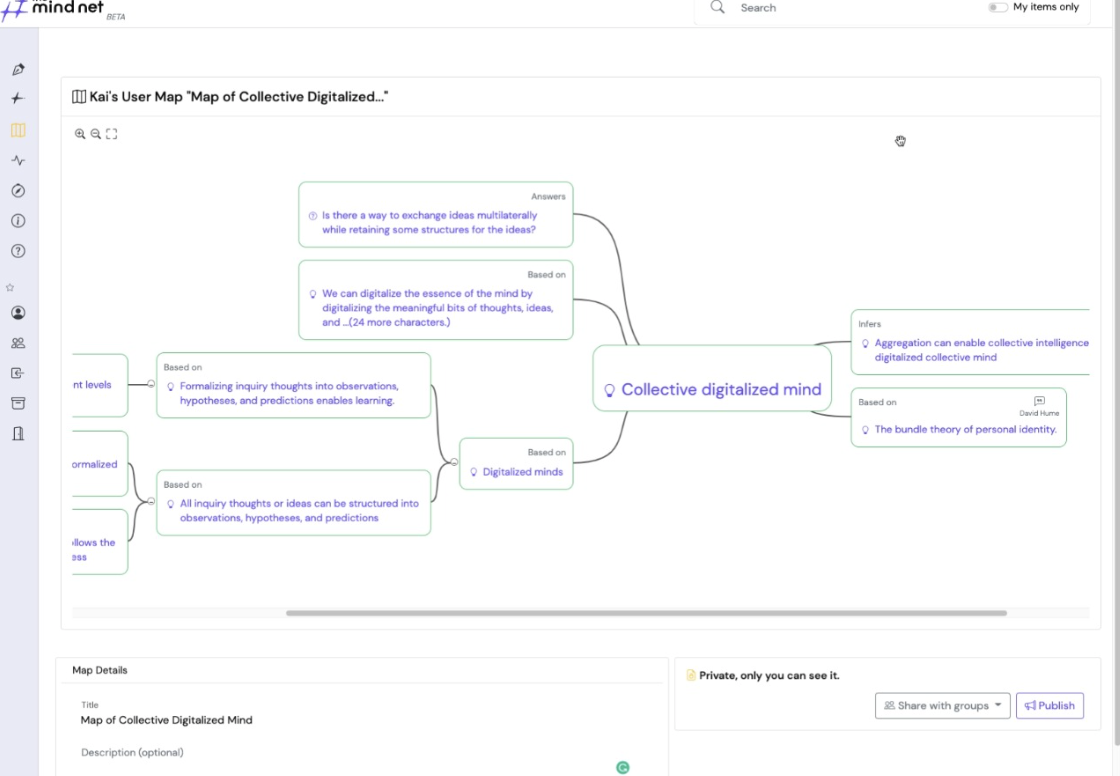Click the sign-in arrow icon in sidebar
Screen dimensions: 1120x776
[x=19, y=373]
